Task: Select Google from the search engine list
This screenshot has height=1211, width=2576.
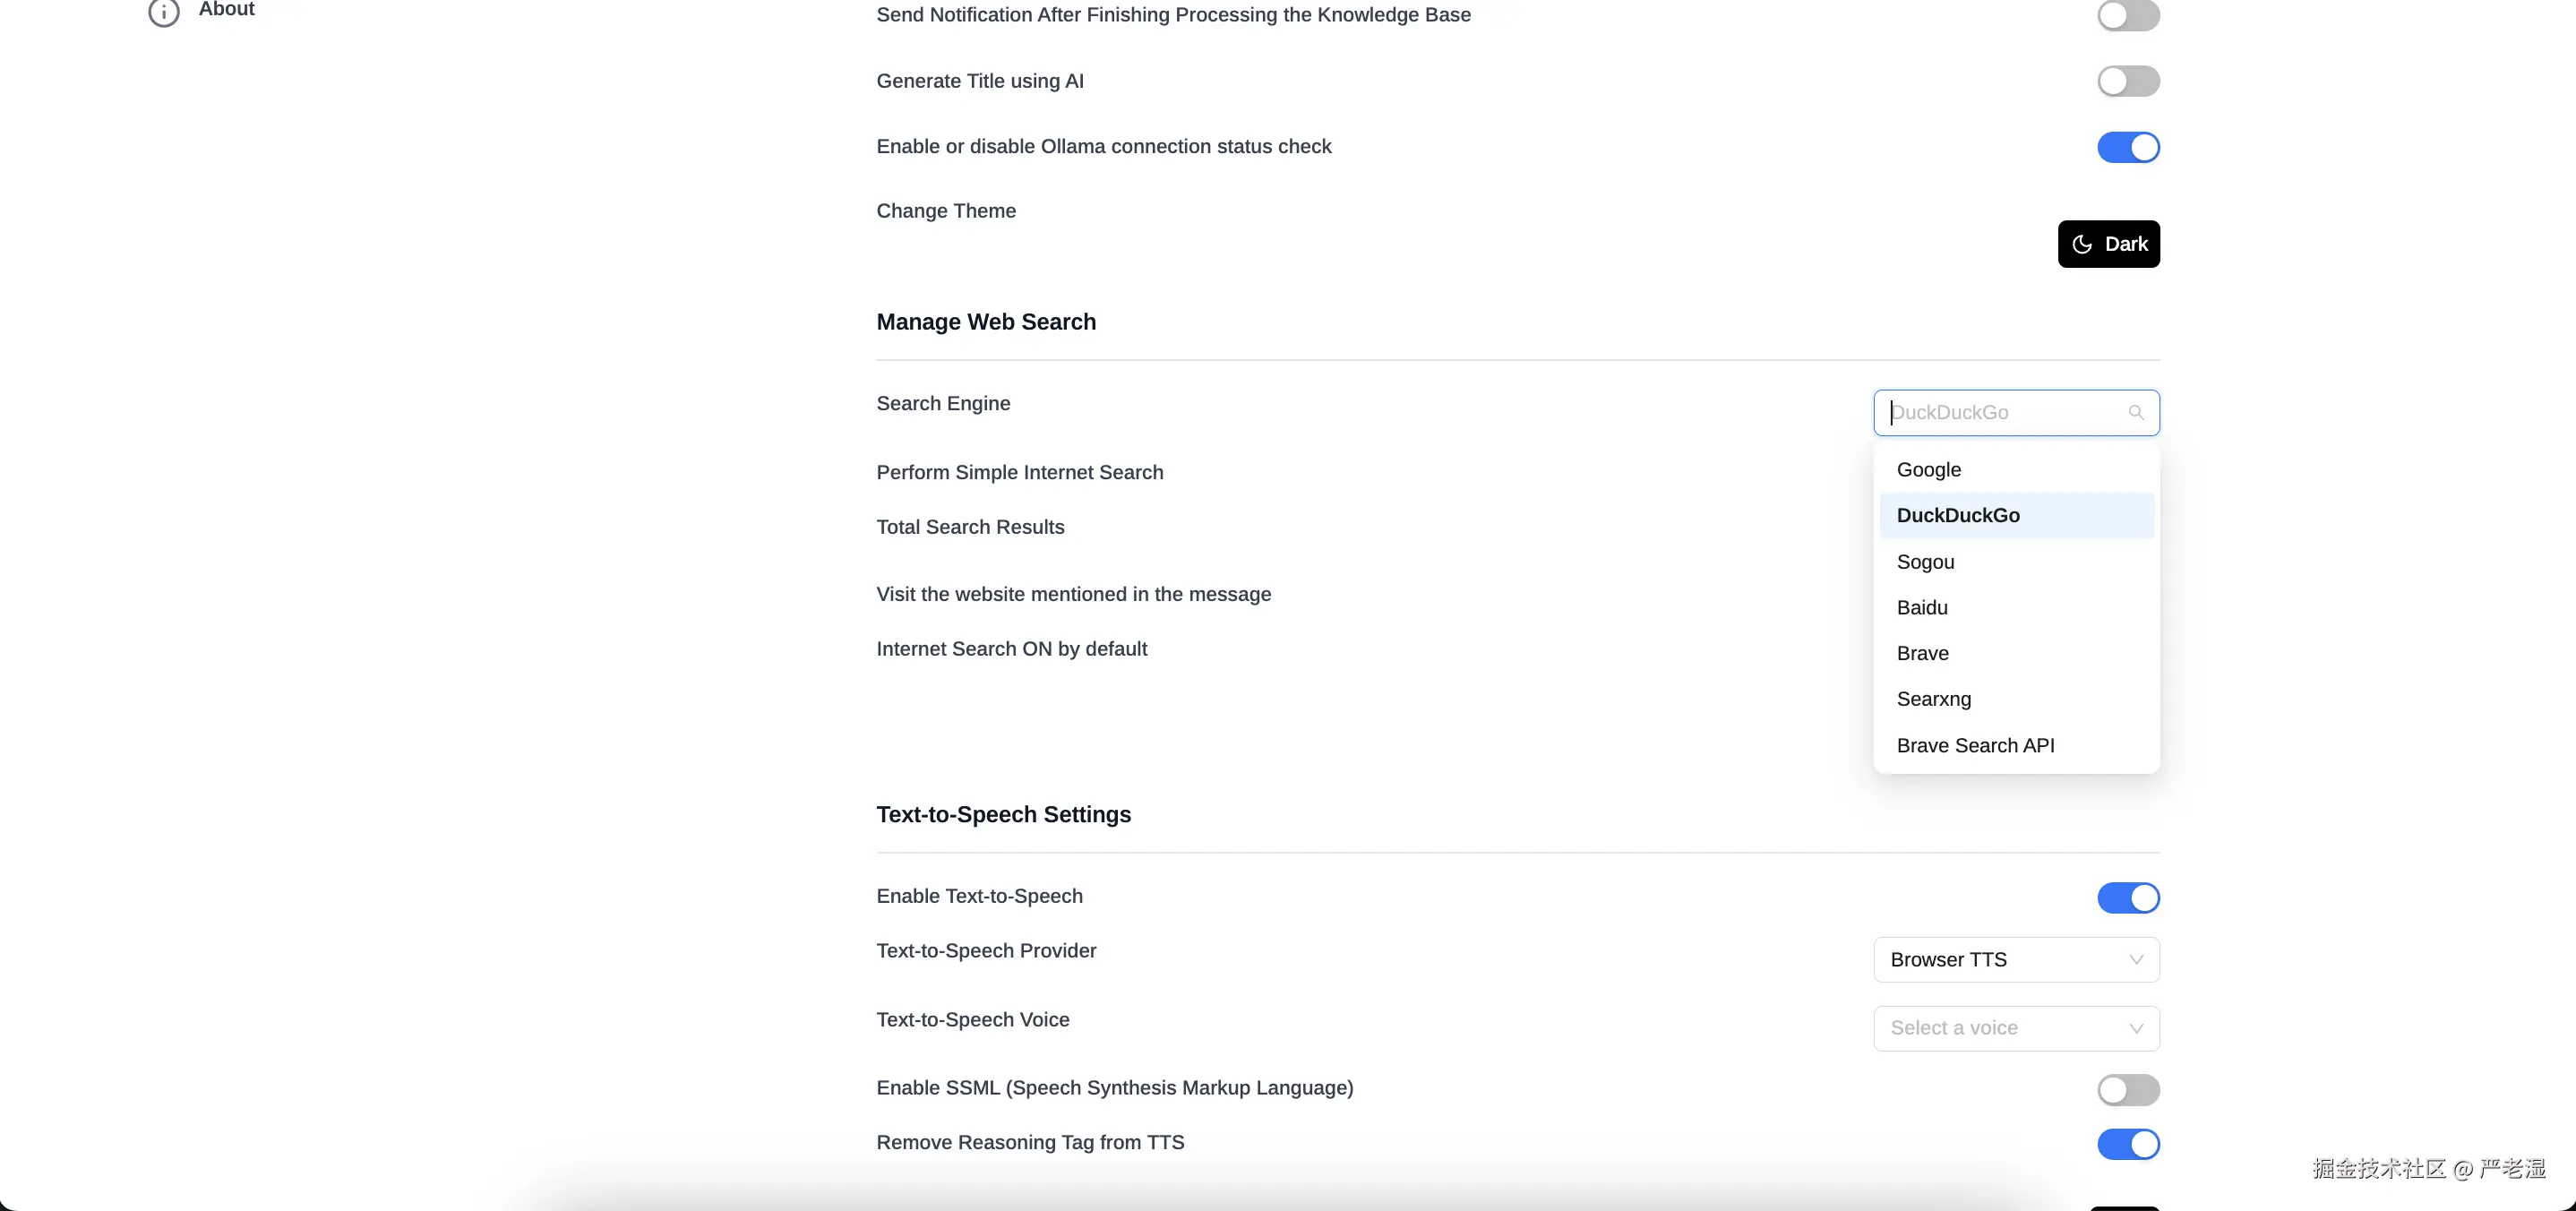Action: coord(1929,470)
